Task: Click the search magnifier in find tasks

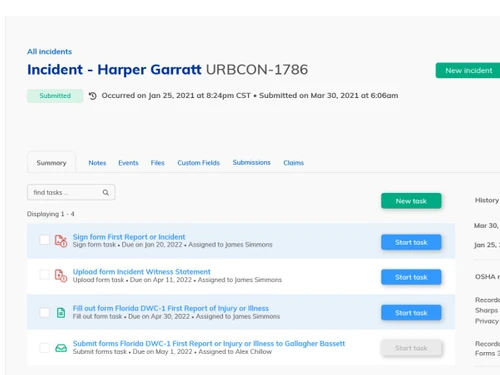Action: coord(106,192)
